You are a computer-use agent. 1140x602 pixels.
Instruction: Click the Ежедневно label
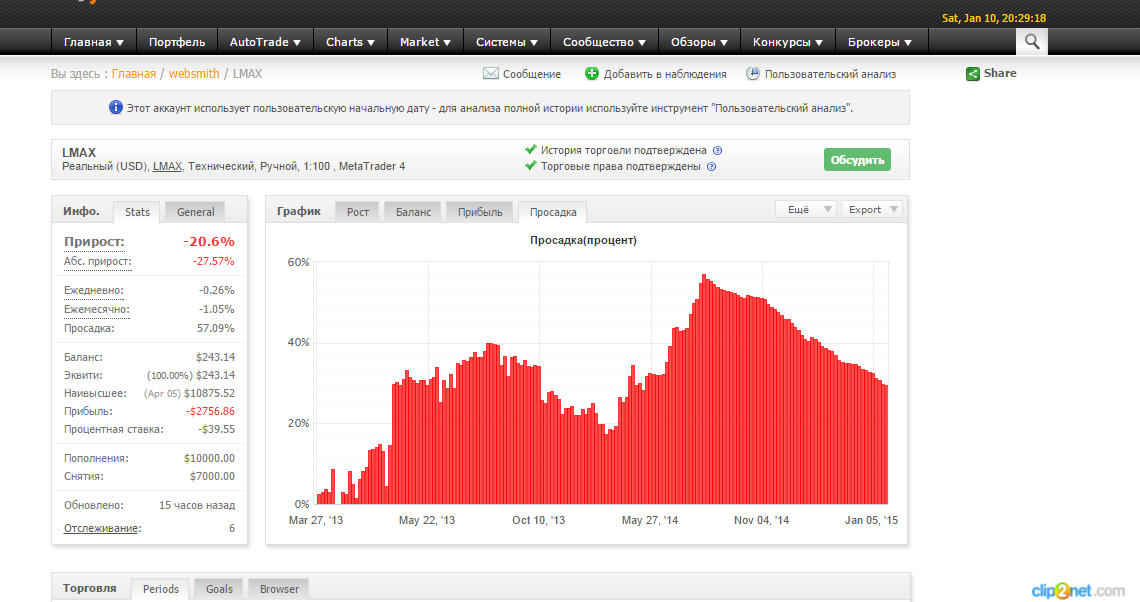click(94, 290)
